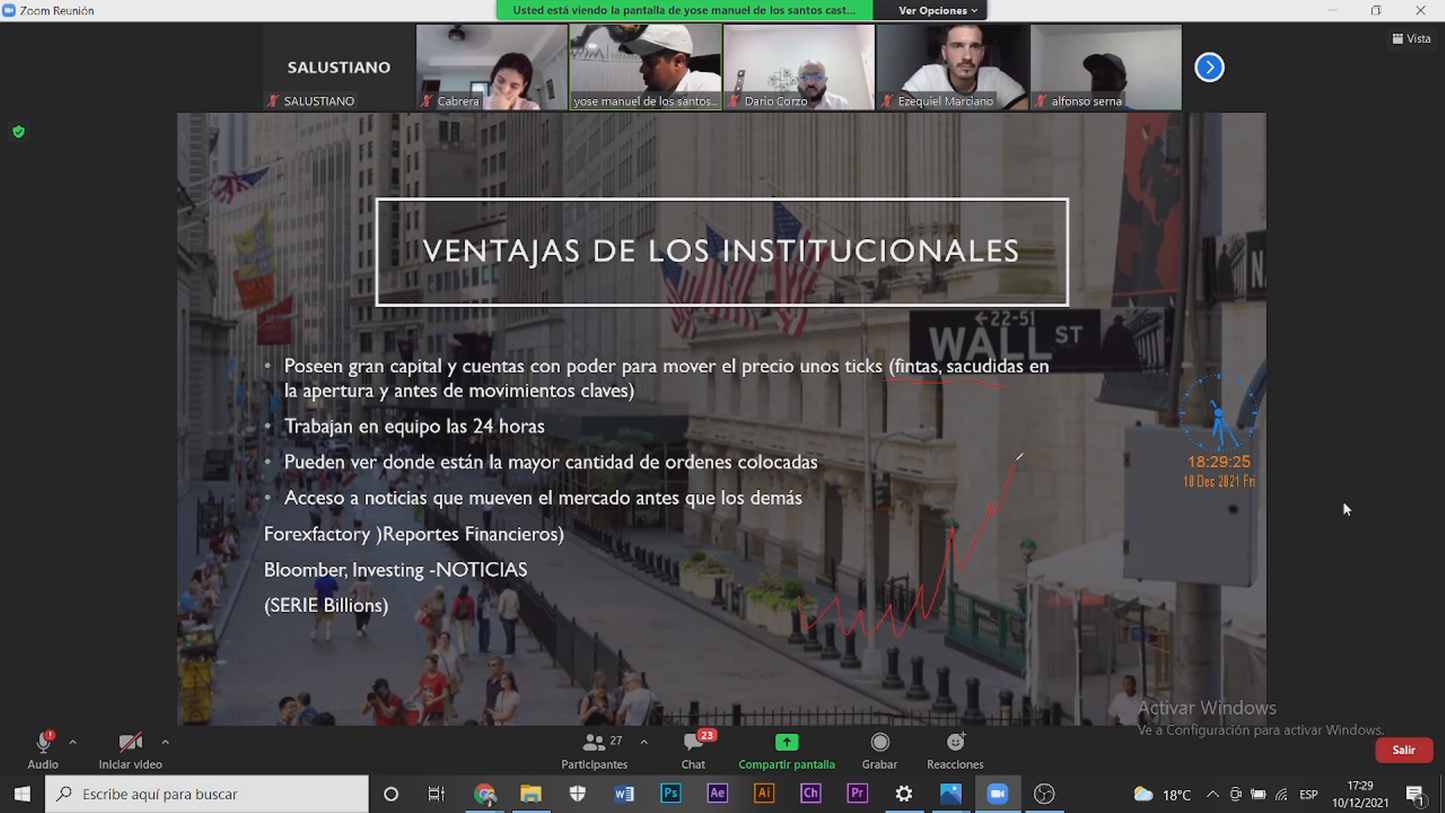Viewport: 1445px width, 813px height.
Task: Select Ezequiel Marciano's video thumbnail
Action: point(952,67)
